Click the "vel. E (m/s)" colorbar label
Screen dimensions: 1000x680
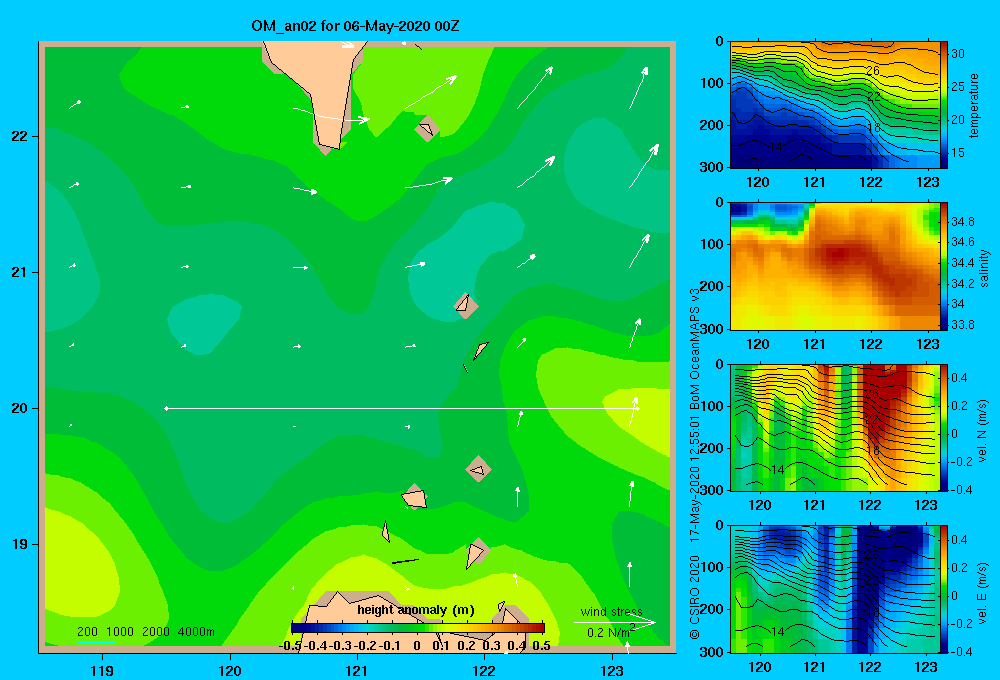(982, 591)
